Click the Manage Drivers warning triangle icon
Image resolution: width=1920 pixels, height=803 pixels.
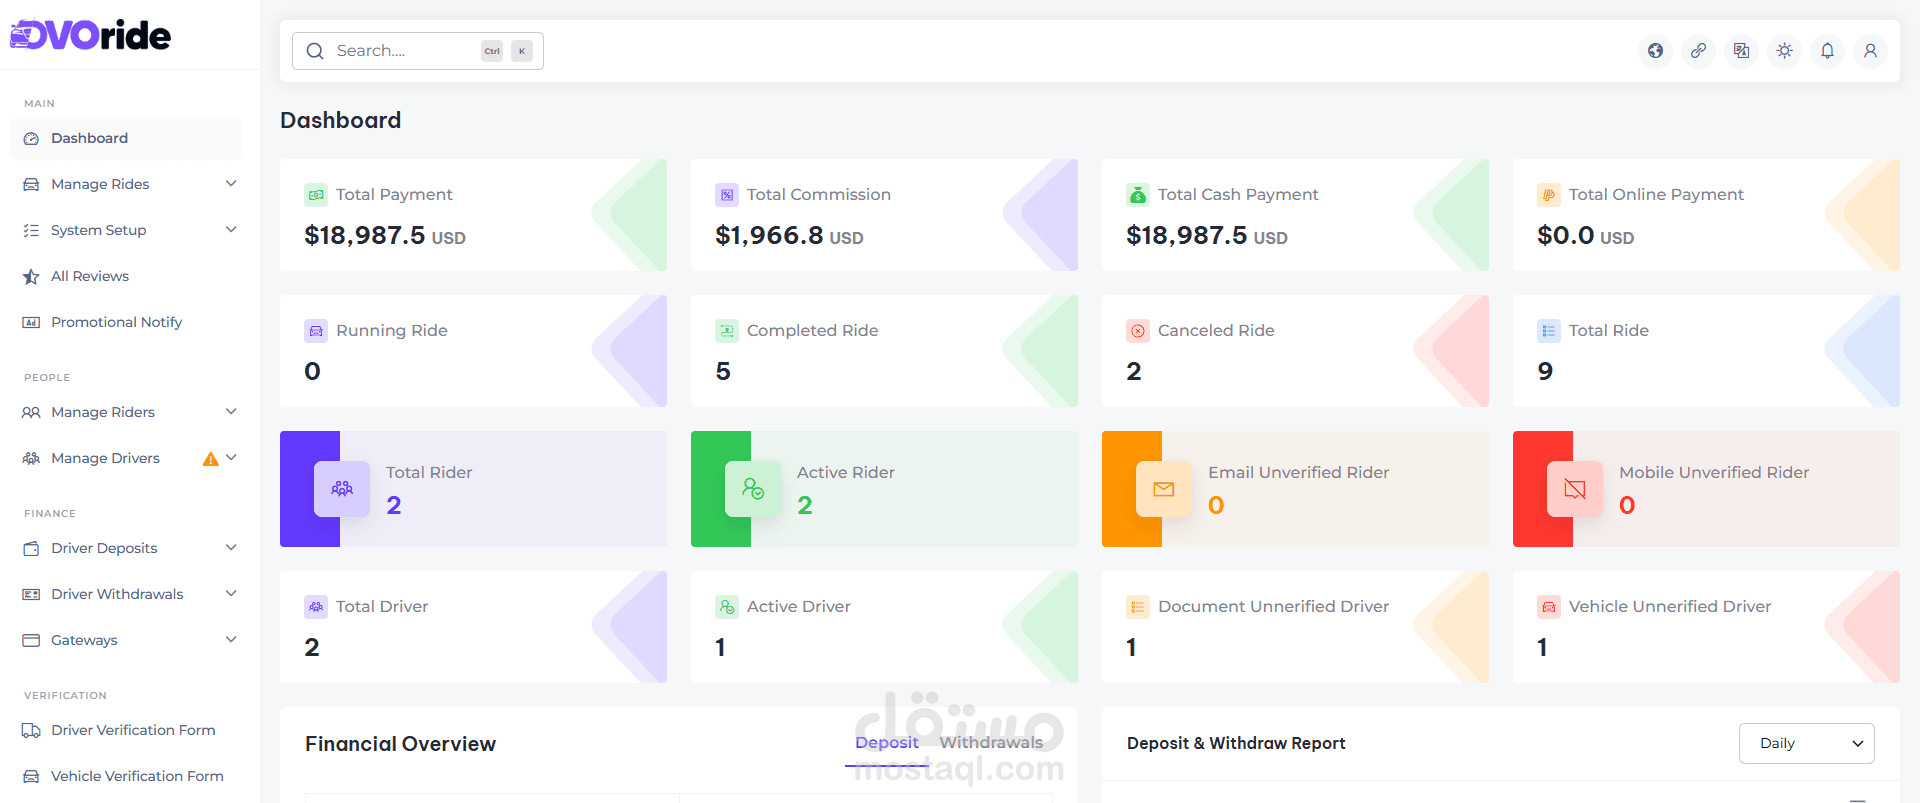pos(211,459)
